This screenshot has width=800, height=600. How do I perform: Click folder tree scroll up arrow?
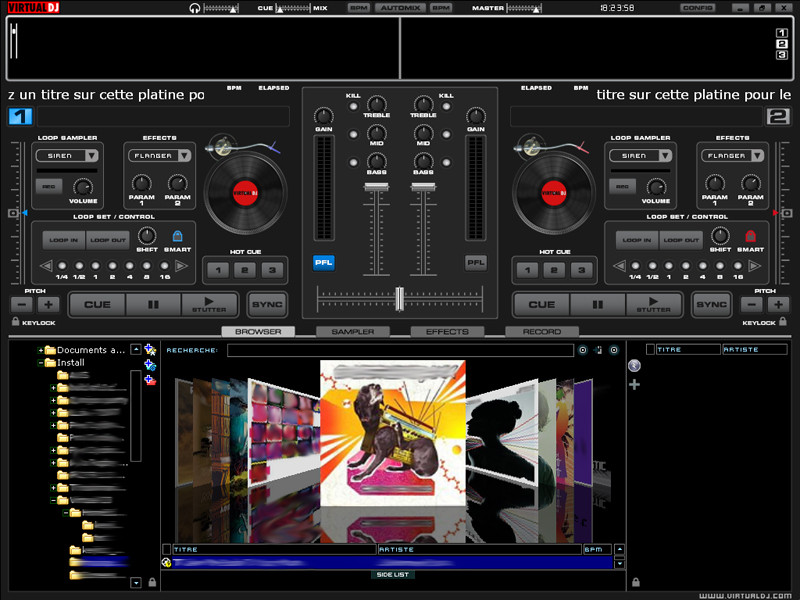click(136, 349)
